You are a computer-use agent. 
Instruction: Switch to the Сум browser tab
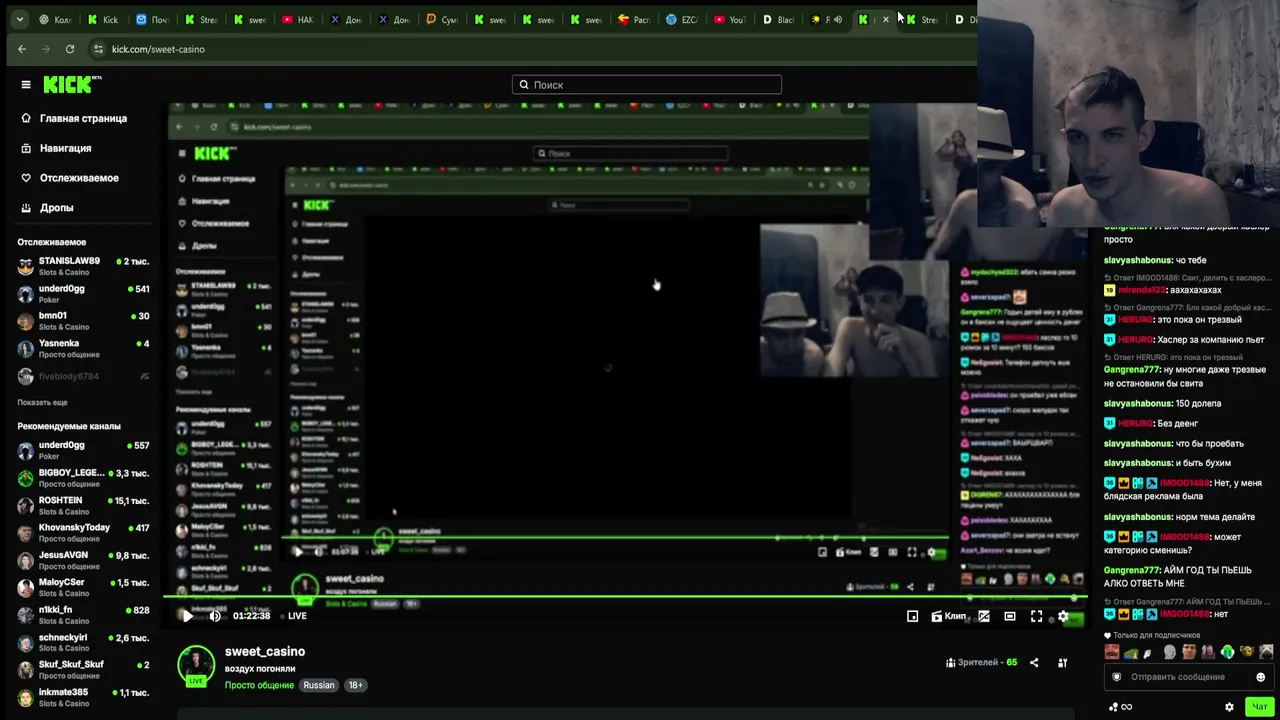click(x=442, y=20)
